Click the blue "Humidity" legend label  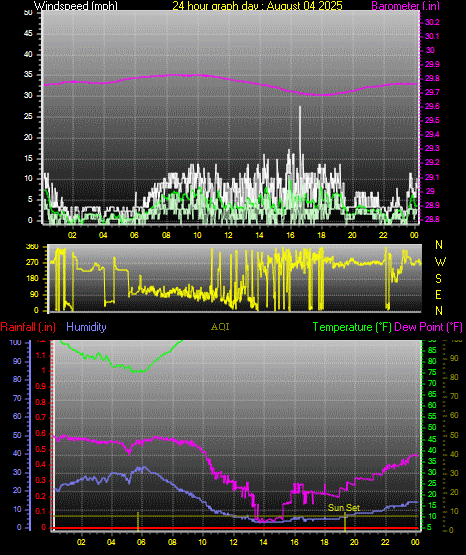pyautogui.click(x=86, y=327)
